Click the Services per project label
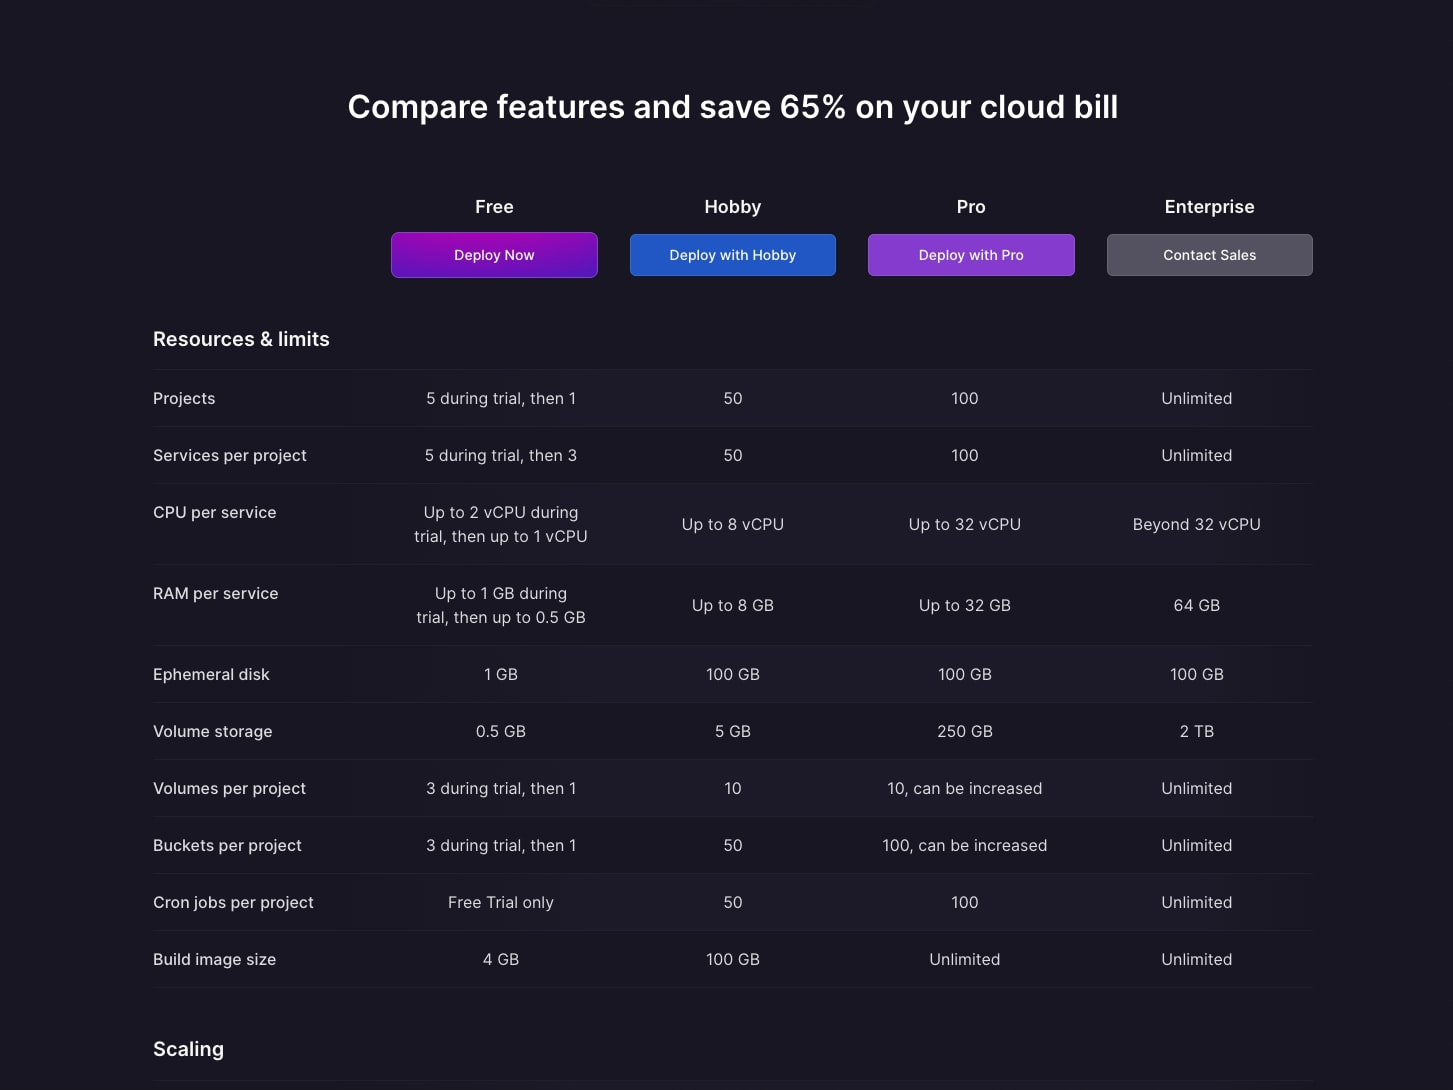The width and height of the screenshot is (1453, 1090). click(230, 455)
